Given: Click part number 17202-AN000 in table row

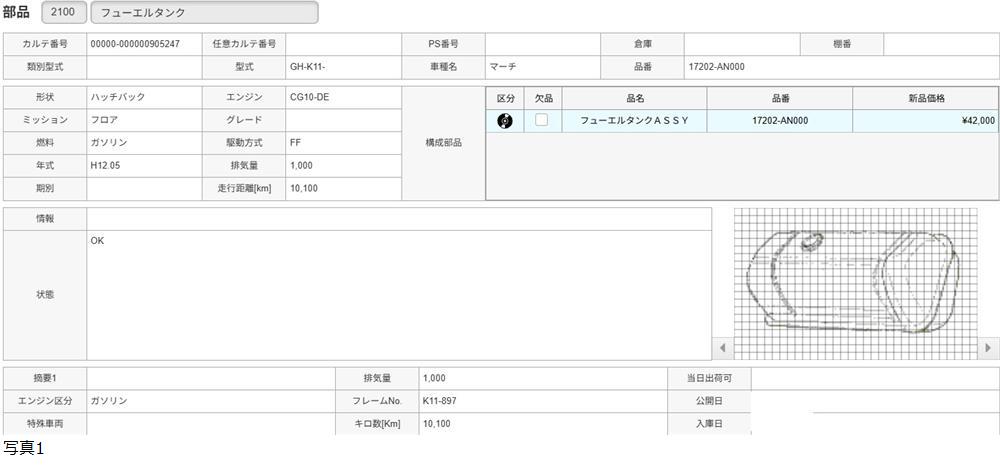Looking at the screenshot, I should 780,121.
